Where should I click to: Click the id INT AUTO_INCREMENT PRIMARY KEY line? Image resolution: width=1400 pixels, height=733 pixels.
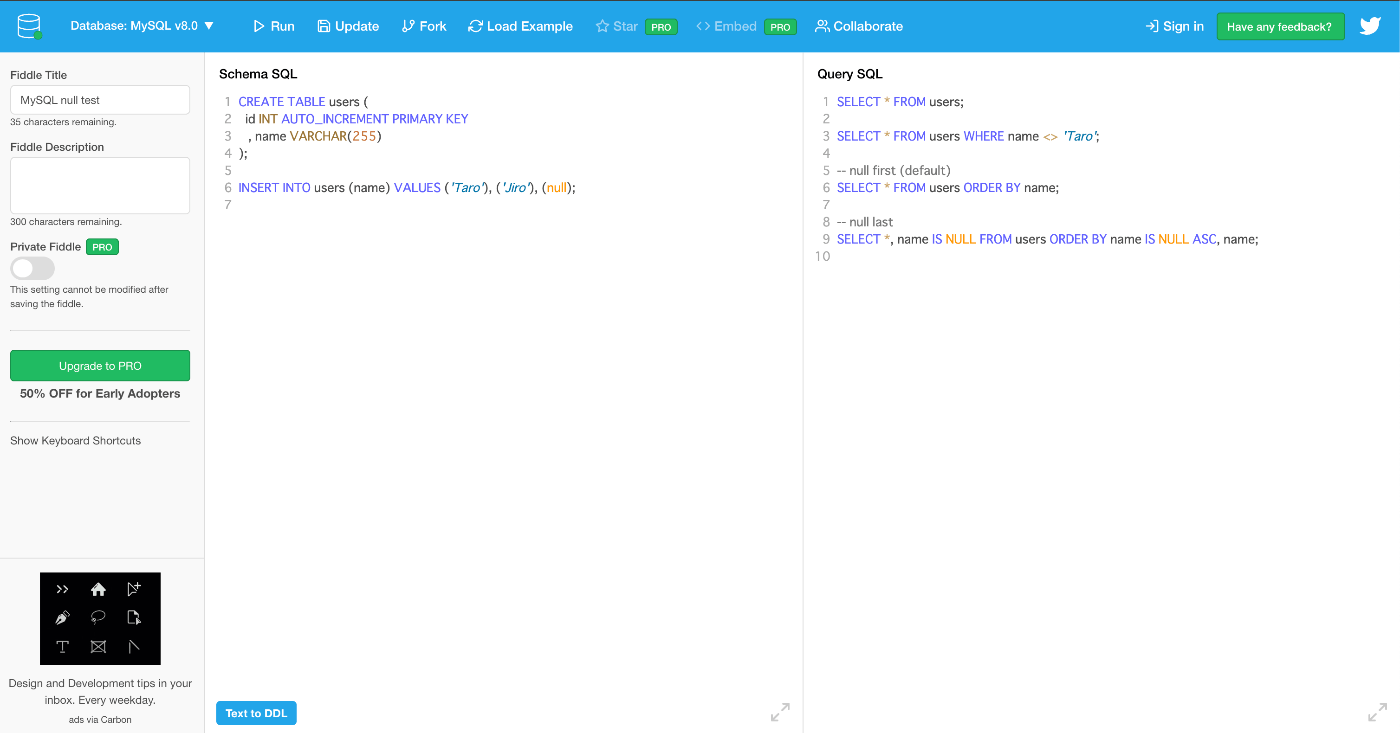(357, 119)
